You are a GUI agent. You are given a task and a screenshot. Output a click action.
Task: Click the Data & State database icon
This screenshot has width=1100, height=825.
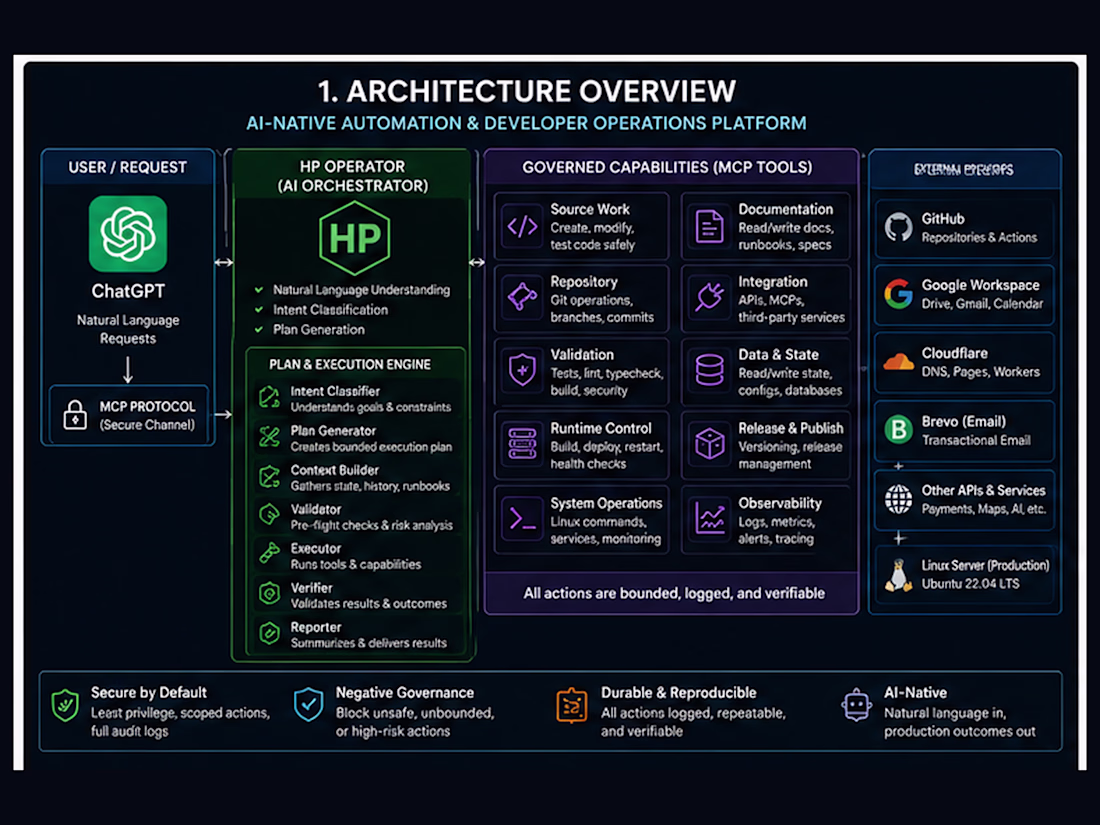709,370
